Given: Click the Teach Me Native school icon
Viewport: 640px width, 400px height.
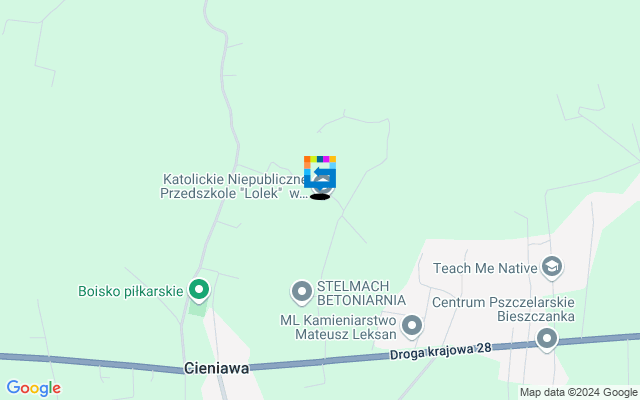Looking at the screenshot, I should tap(552, 267).
